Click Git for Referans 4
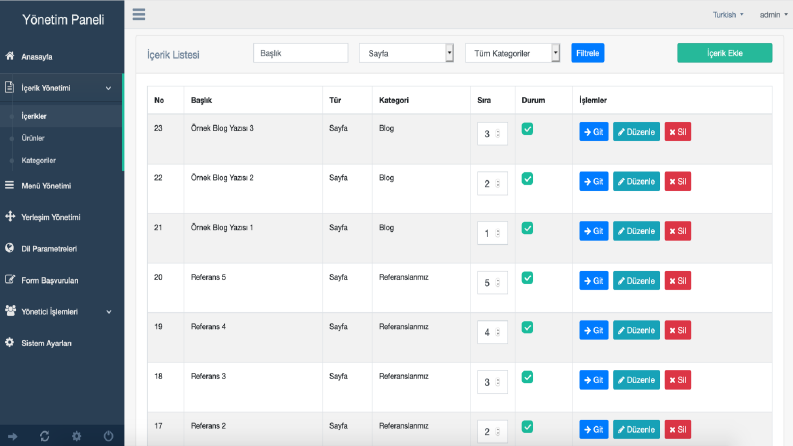The image size is (793, 446). (594, 330)
